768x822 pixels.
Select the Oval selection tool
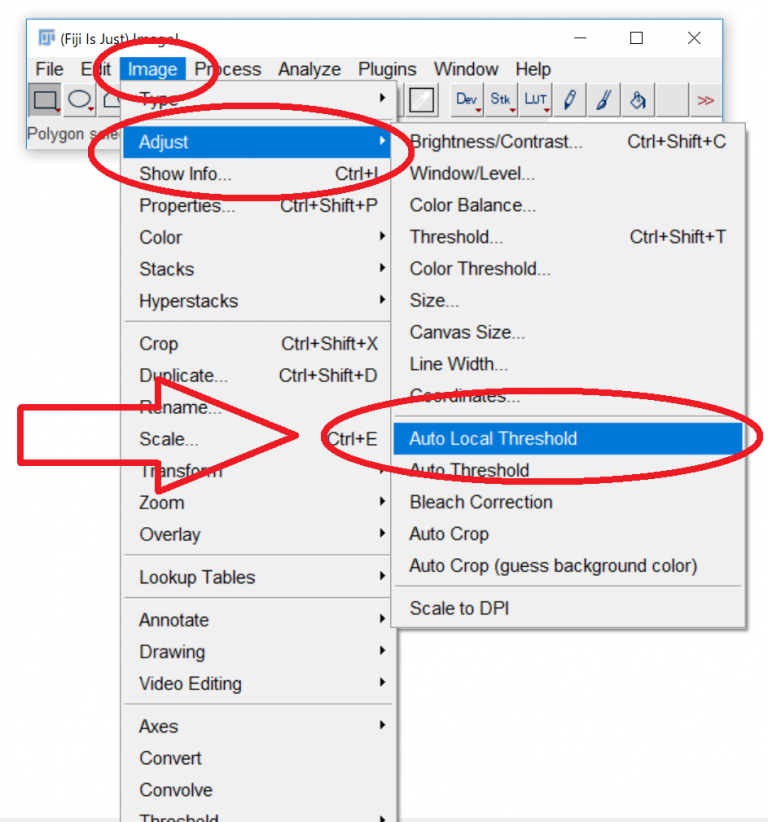pos(80,100)
